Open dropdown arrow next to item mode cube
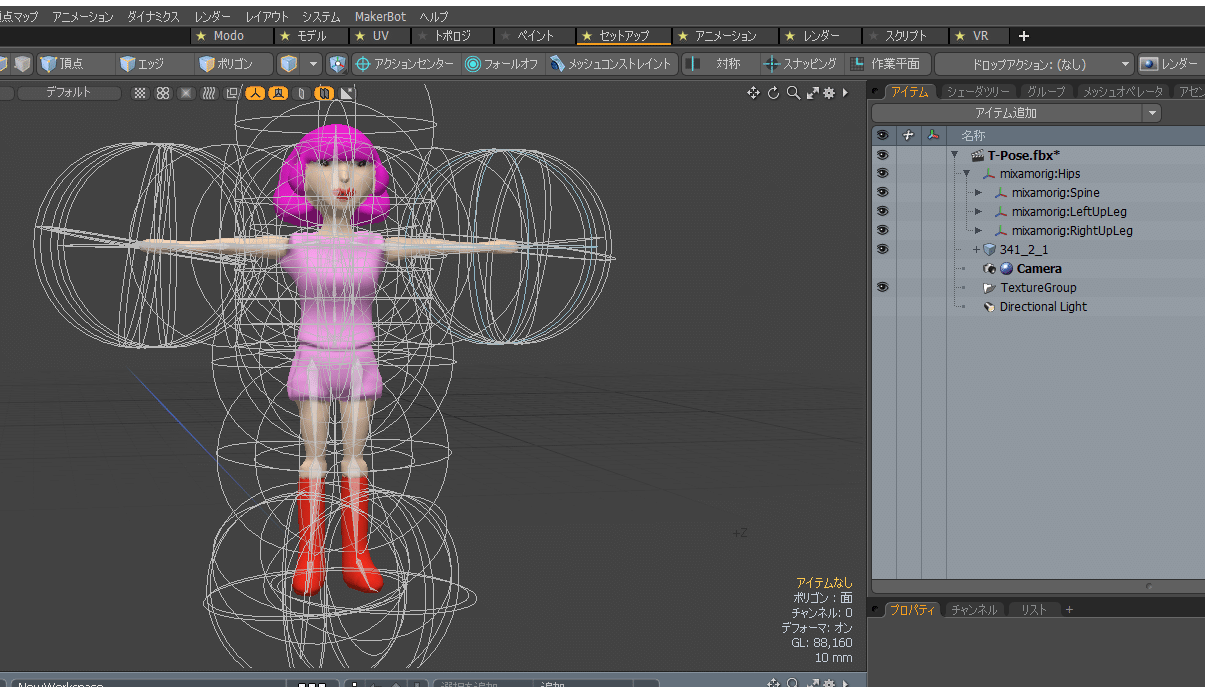Image resolution: width=1205 pixels, height=687 pixels. (x=314, y=64)
